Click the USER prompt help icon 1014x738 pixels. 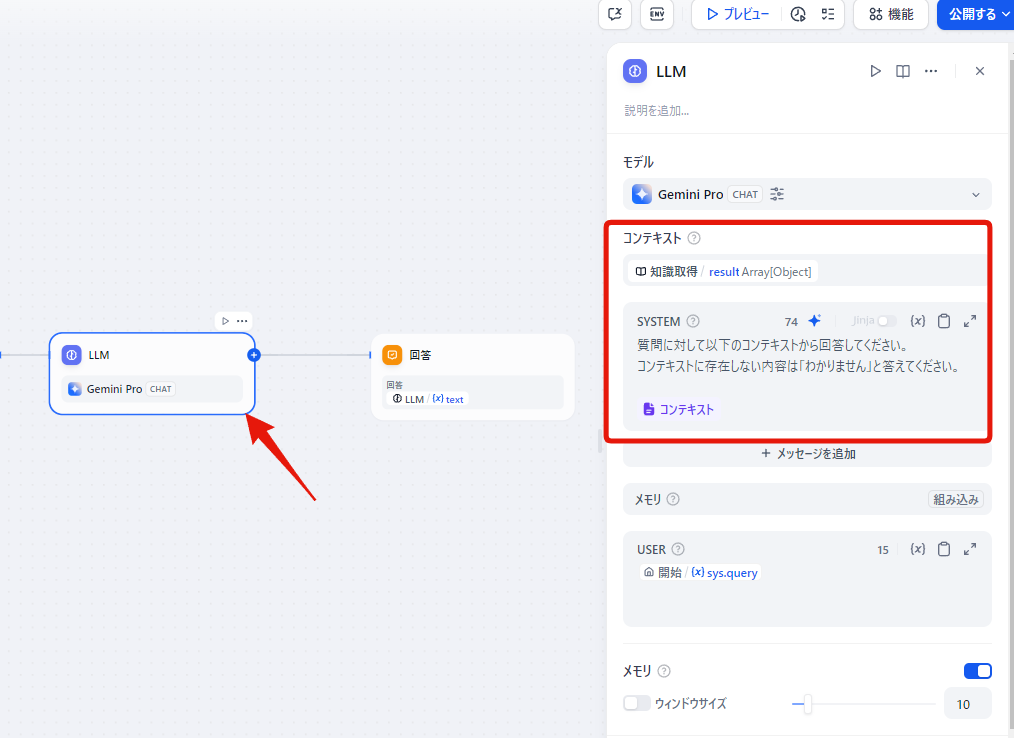point(678,549)
